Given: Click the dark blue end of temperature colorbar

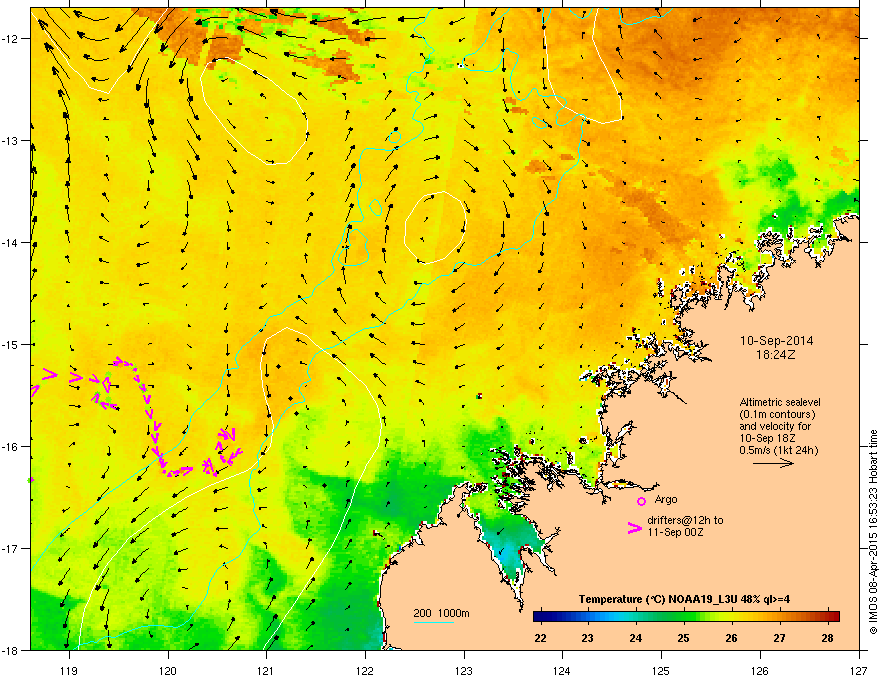Looking at the screenshot, I should [x=540, y=616].
